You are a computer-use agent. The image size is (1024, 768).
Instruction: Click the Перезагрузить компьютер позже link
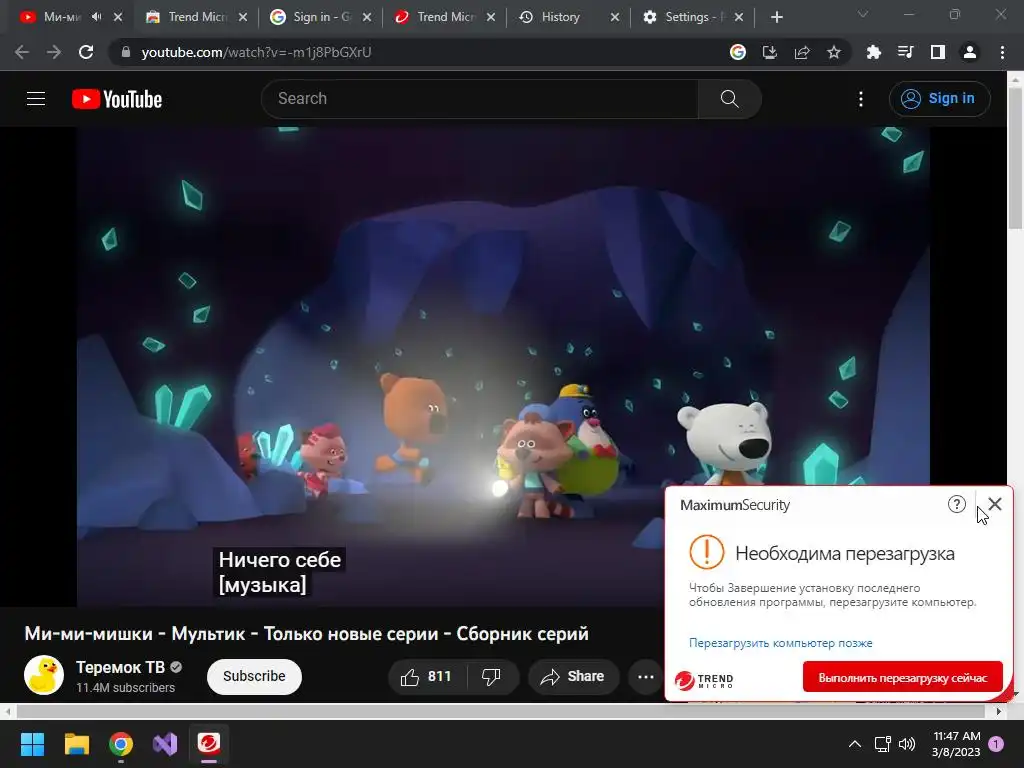(x=780, y=643)
